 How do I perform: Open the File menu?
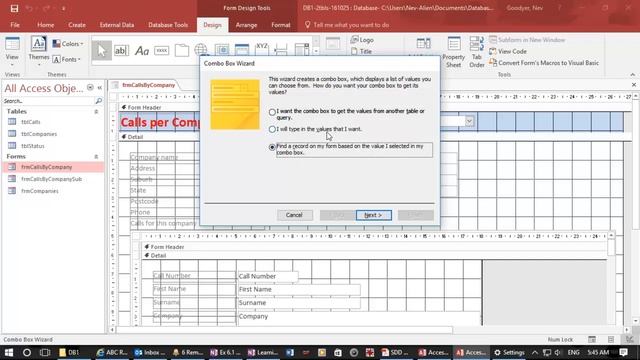pos(15,25)
